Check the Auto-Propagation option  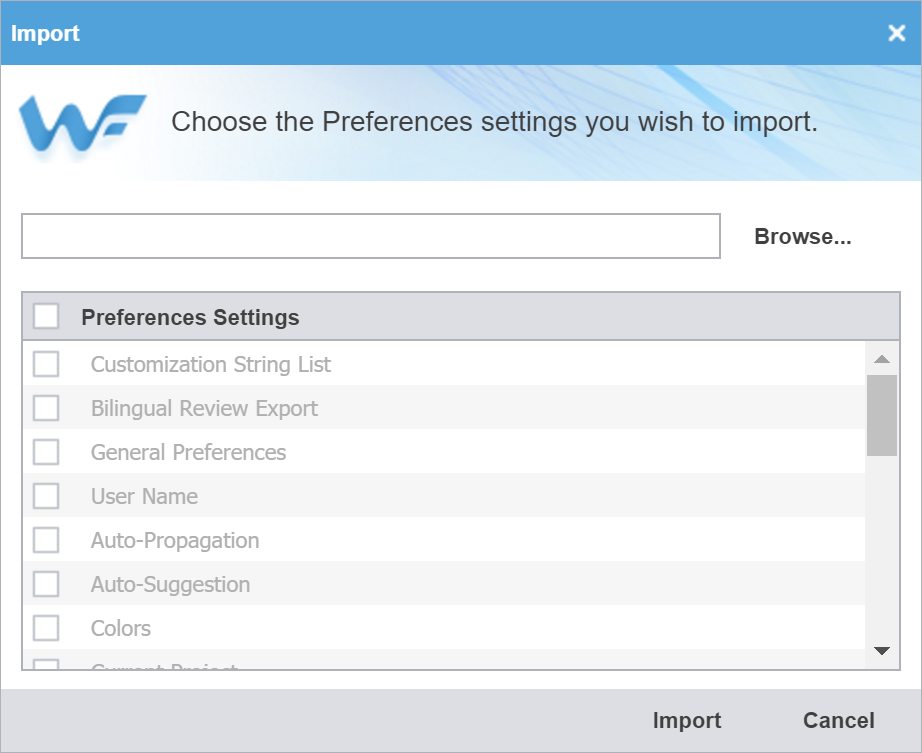[x=46, y=540]
